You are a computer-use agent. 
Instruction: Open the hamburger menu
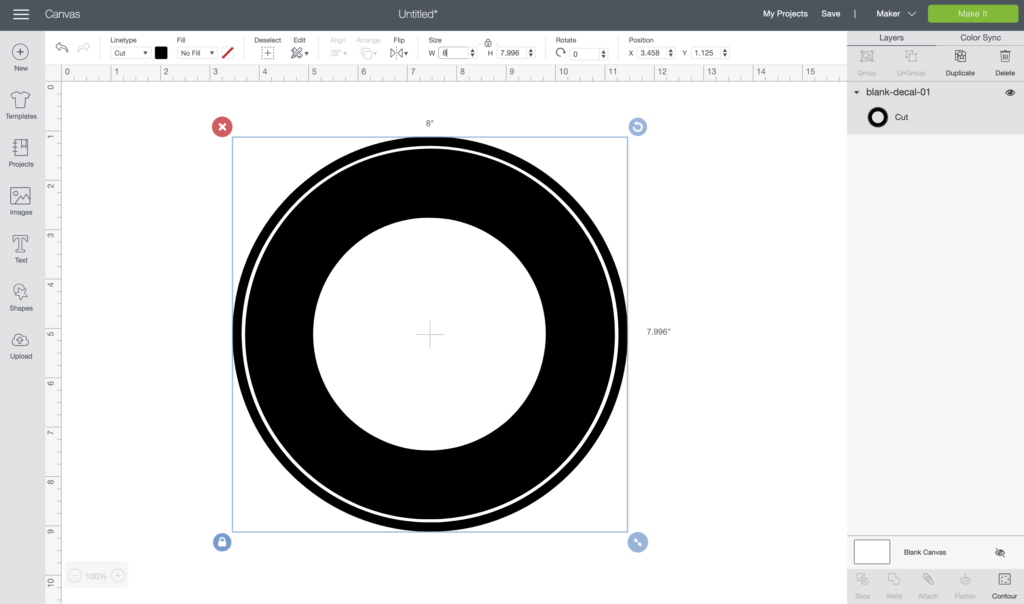(20, 14)
